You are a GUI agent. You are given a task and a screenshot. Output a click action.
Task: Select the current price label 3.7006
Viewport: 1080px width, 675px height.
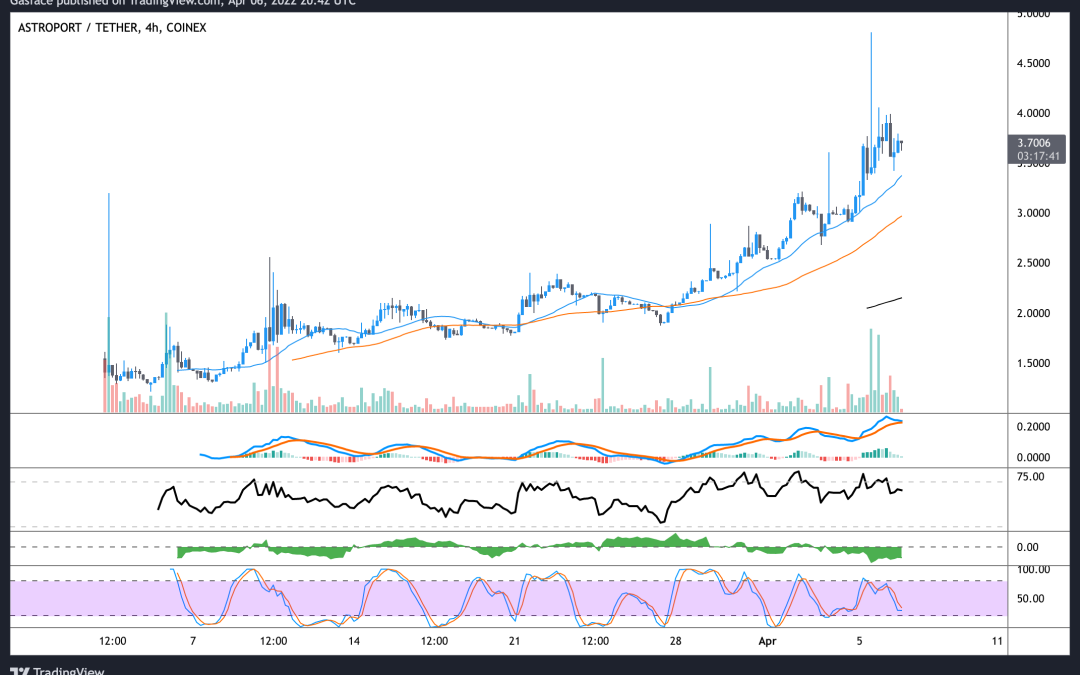click(x=1034, y=143)
